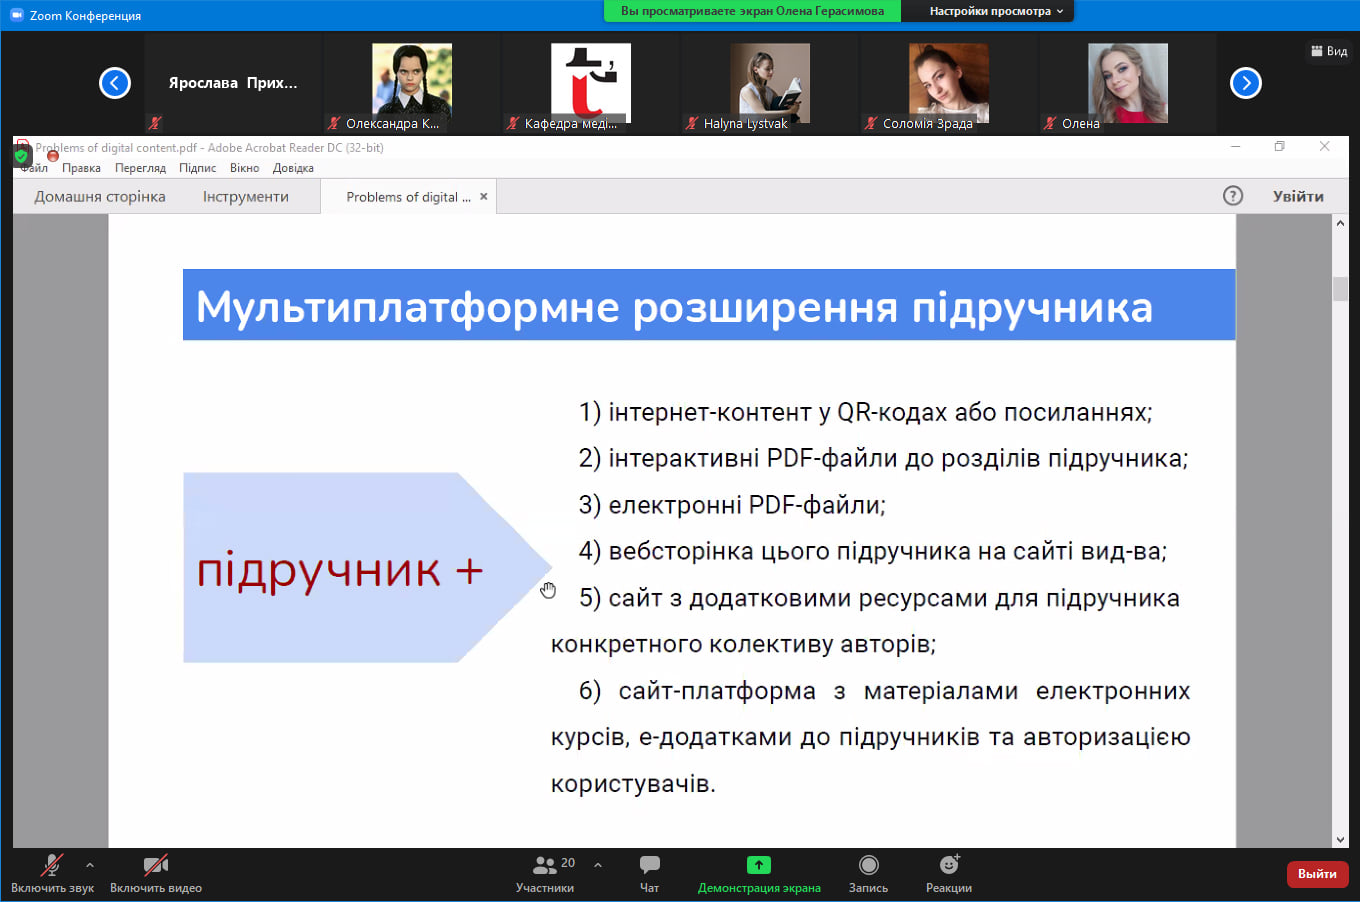This screenshot has width=1360, height=902.
Task: Leave meeting with Выйти button
Action: pyautogui.click(x=1317, y=874)
